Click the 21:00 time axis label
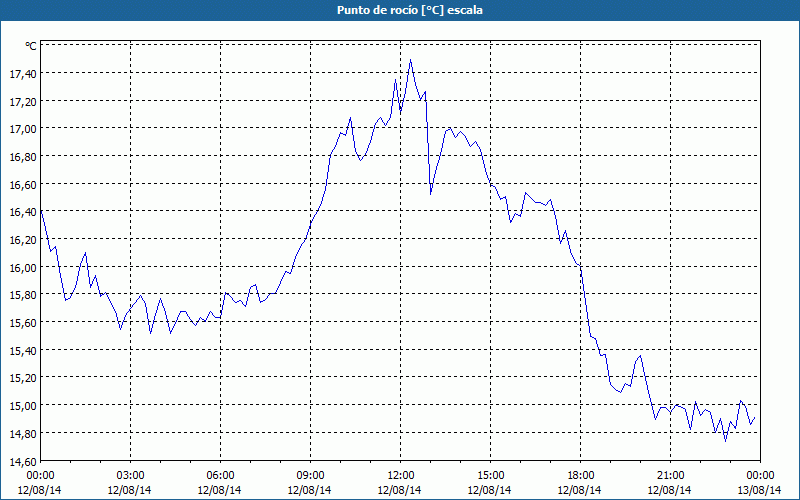Image resolution: width=800 pixels, height=500 pixels. click(x=670, y=476)
